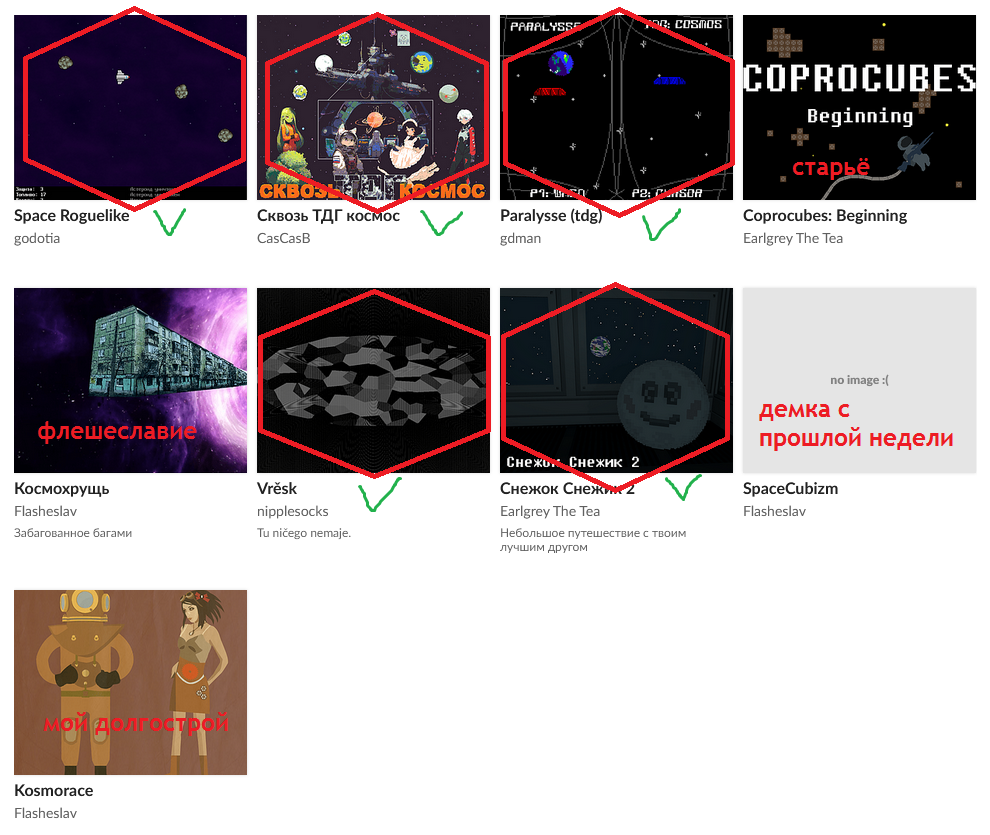The width and height of the screenshot is (990, 835).
Task: Open the Vrěsk grayscale thumbnail
Action: tap(373, 381)
